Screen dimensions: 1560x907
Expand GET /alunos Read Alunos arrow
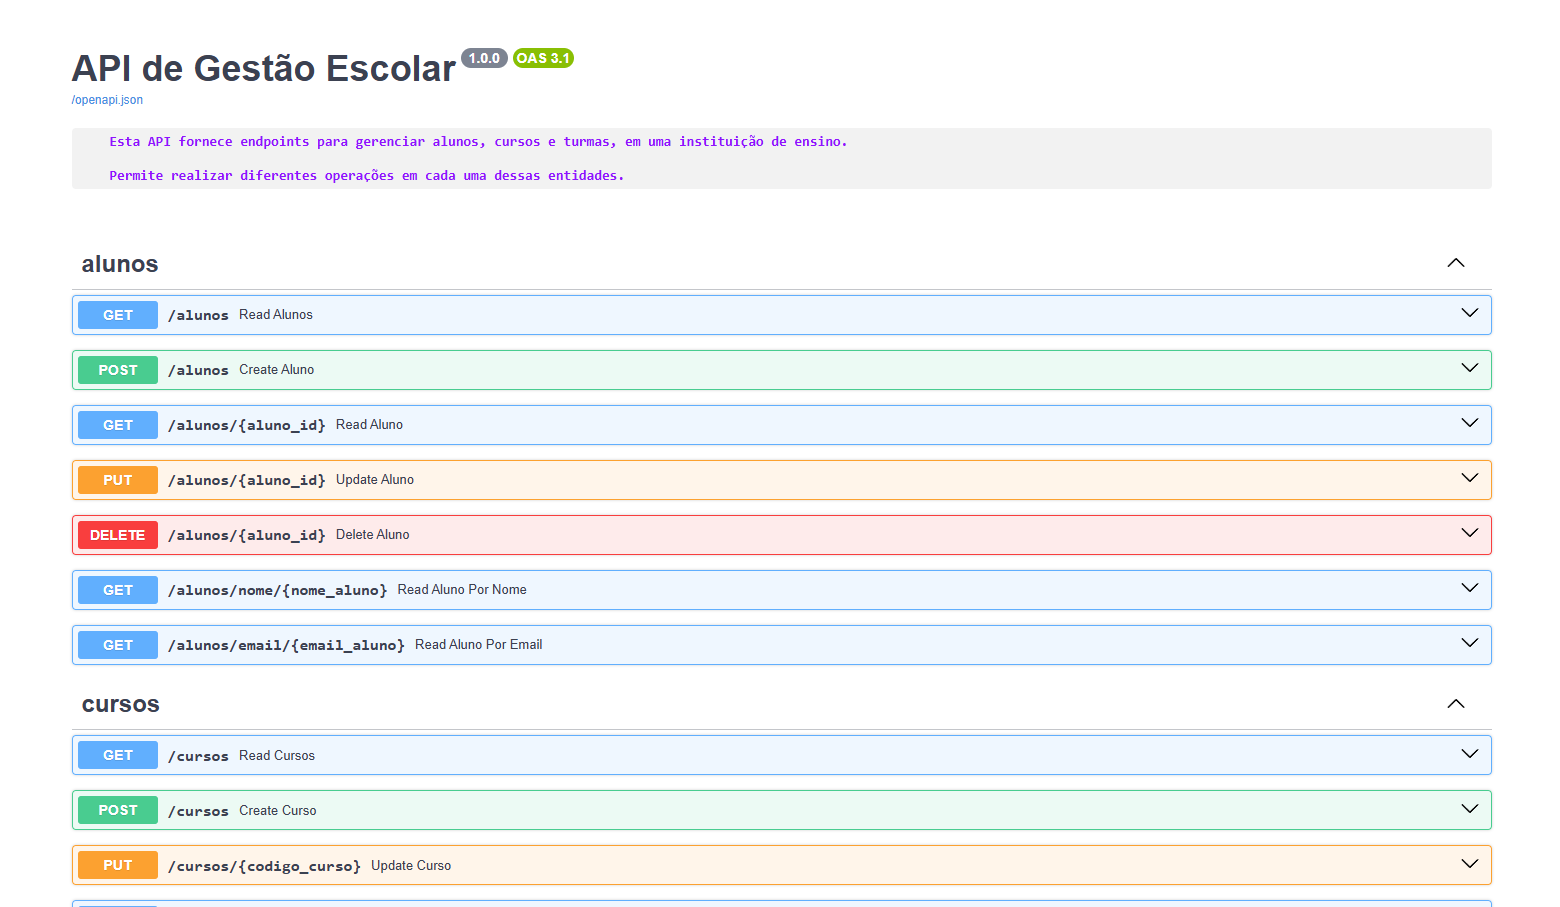coord(1469,314)
